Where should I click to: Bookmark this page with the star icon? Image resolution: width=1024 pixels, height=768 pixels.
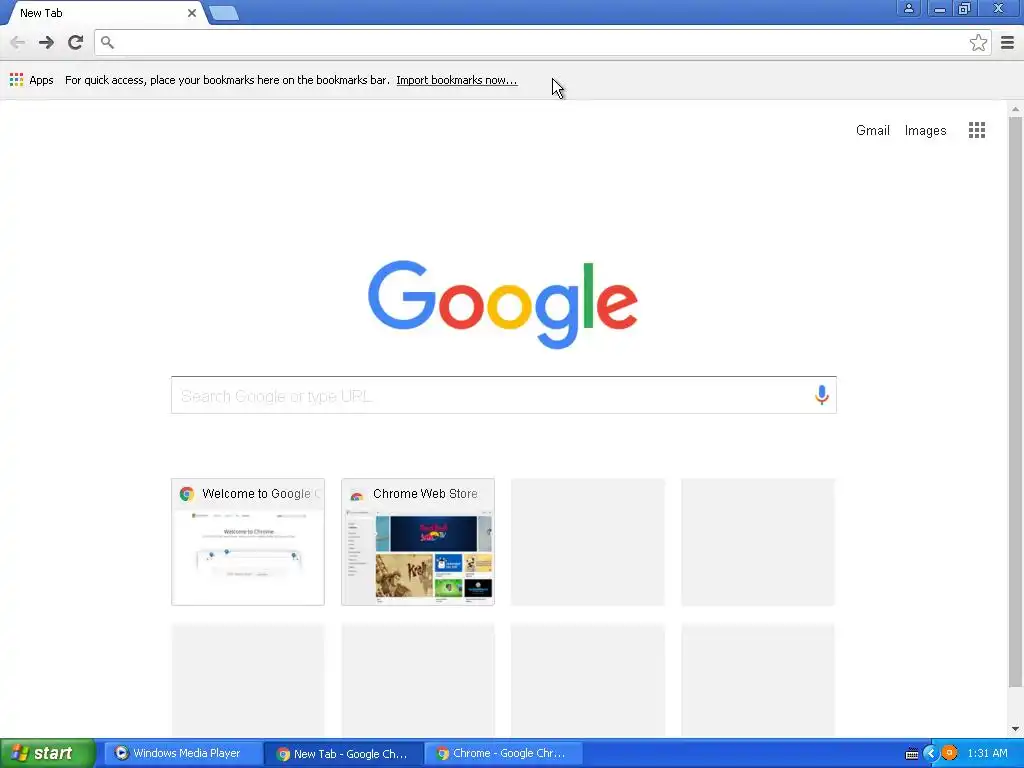tap(978, 42)
